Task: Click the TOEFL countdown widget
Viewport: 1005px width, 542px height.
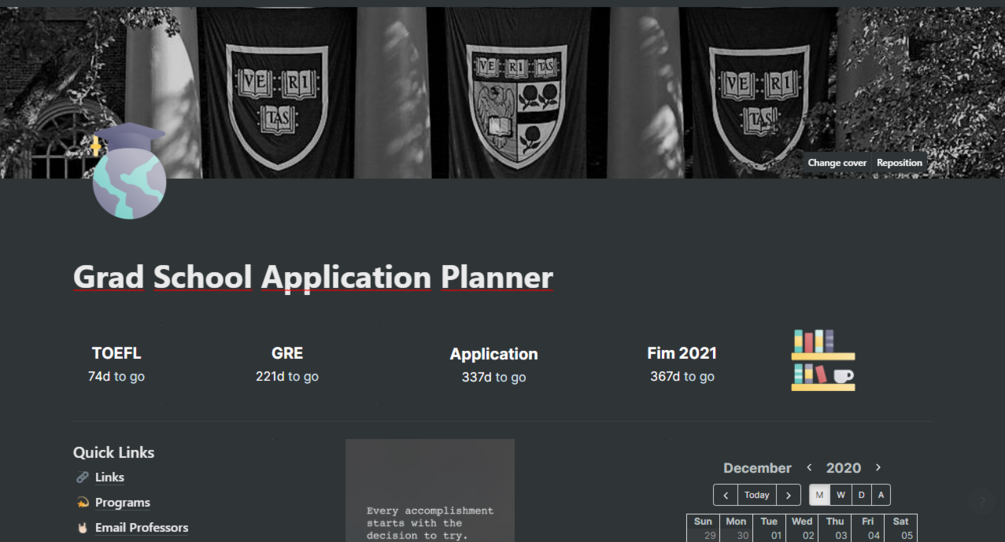Action: [x=116, y=364]
